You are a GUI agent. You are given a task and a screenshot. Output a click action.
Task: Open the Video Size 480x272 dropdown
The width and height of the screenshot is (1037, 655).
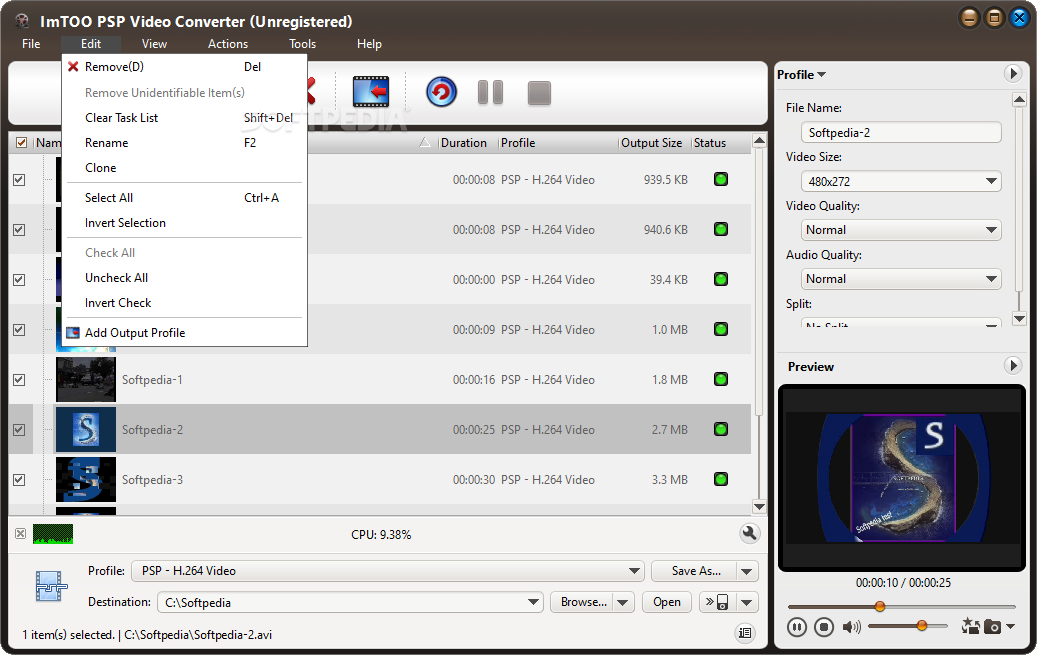901,181
